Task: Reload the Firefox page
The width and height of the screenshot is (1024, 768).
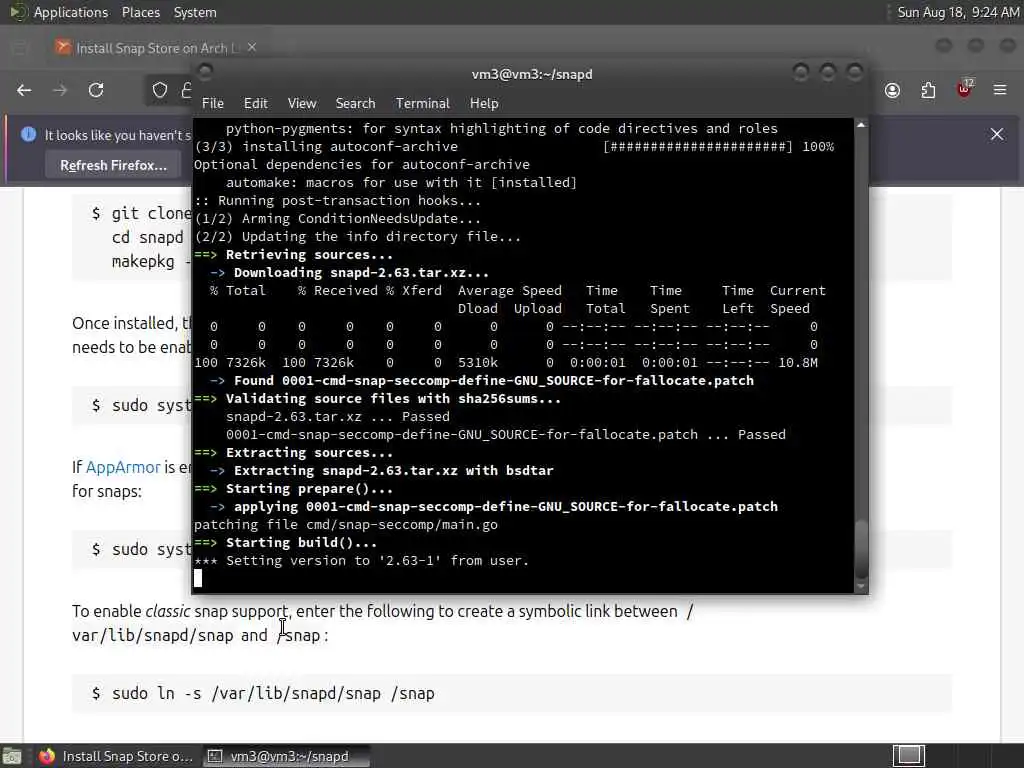Action: [96, 90]
